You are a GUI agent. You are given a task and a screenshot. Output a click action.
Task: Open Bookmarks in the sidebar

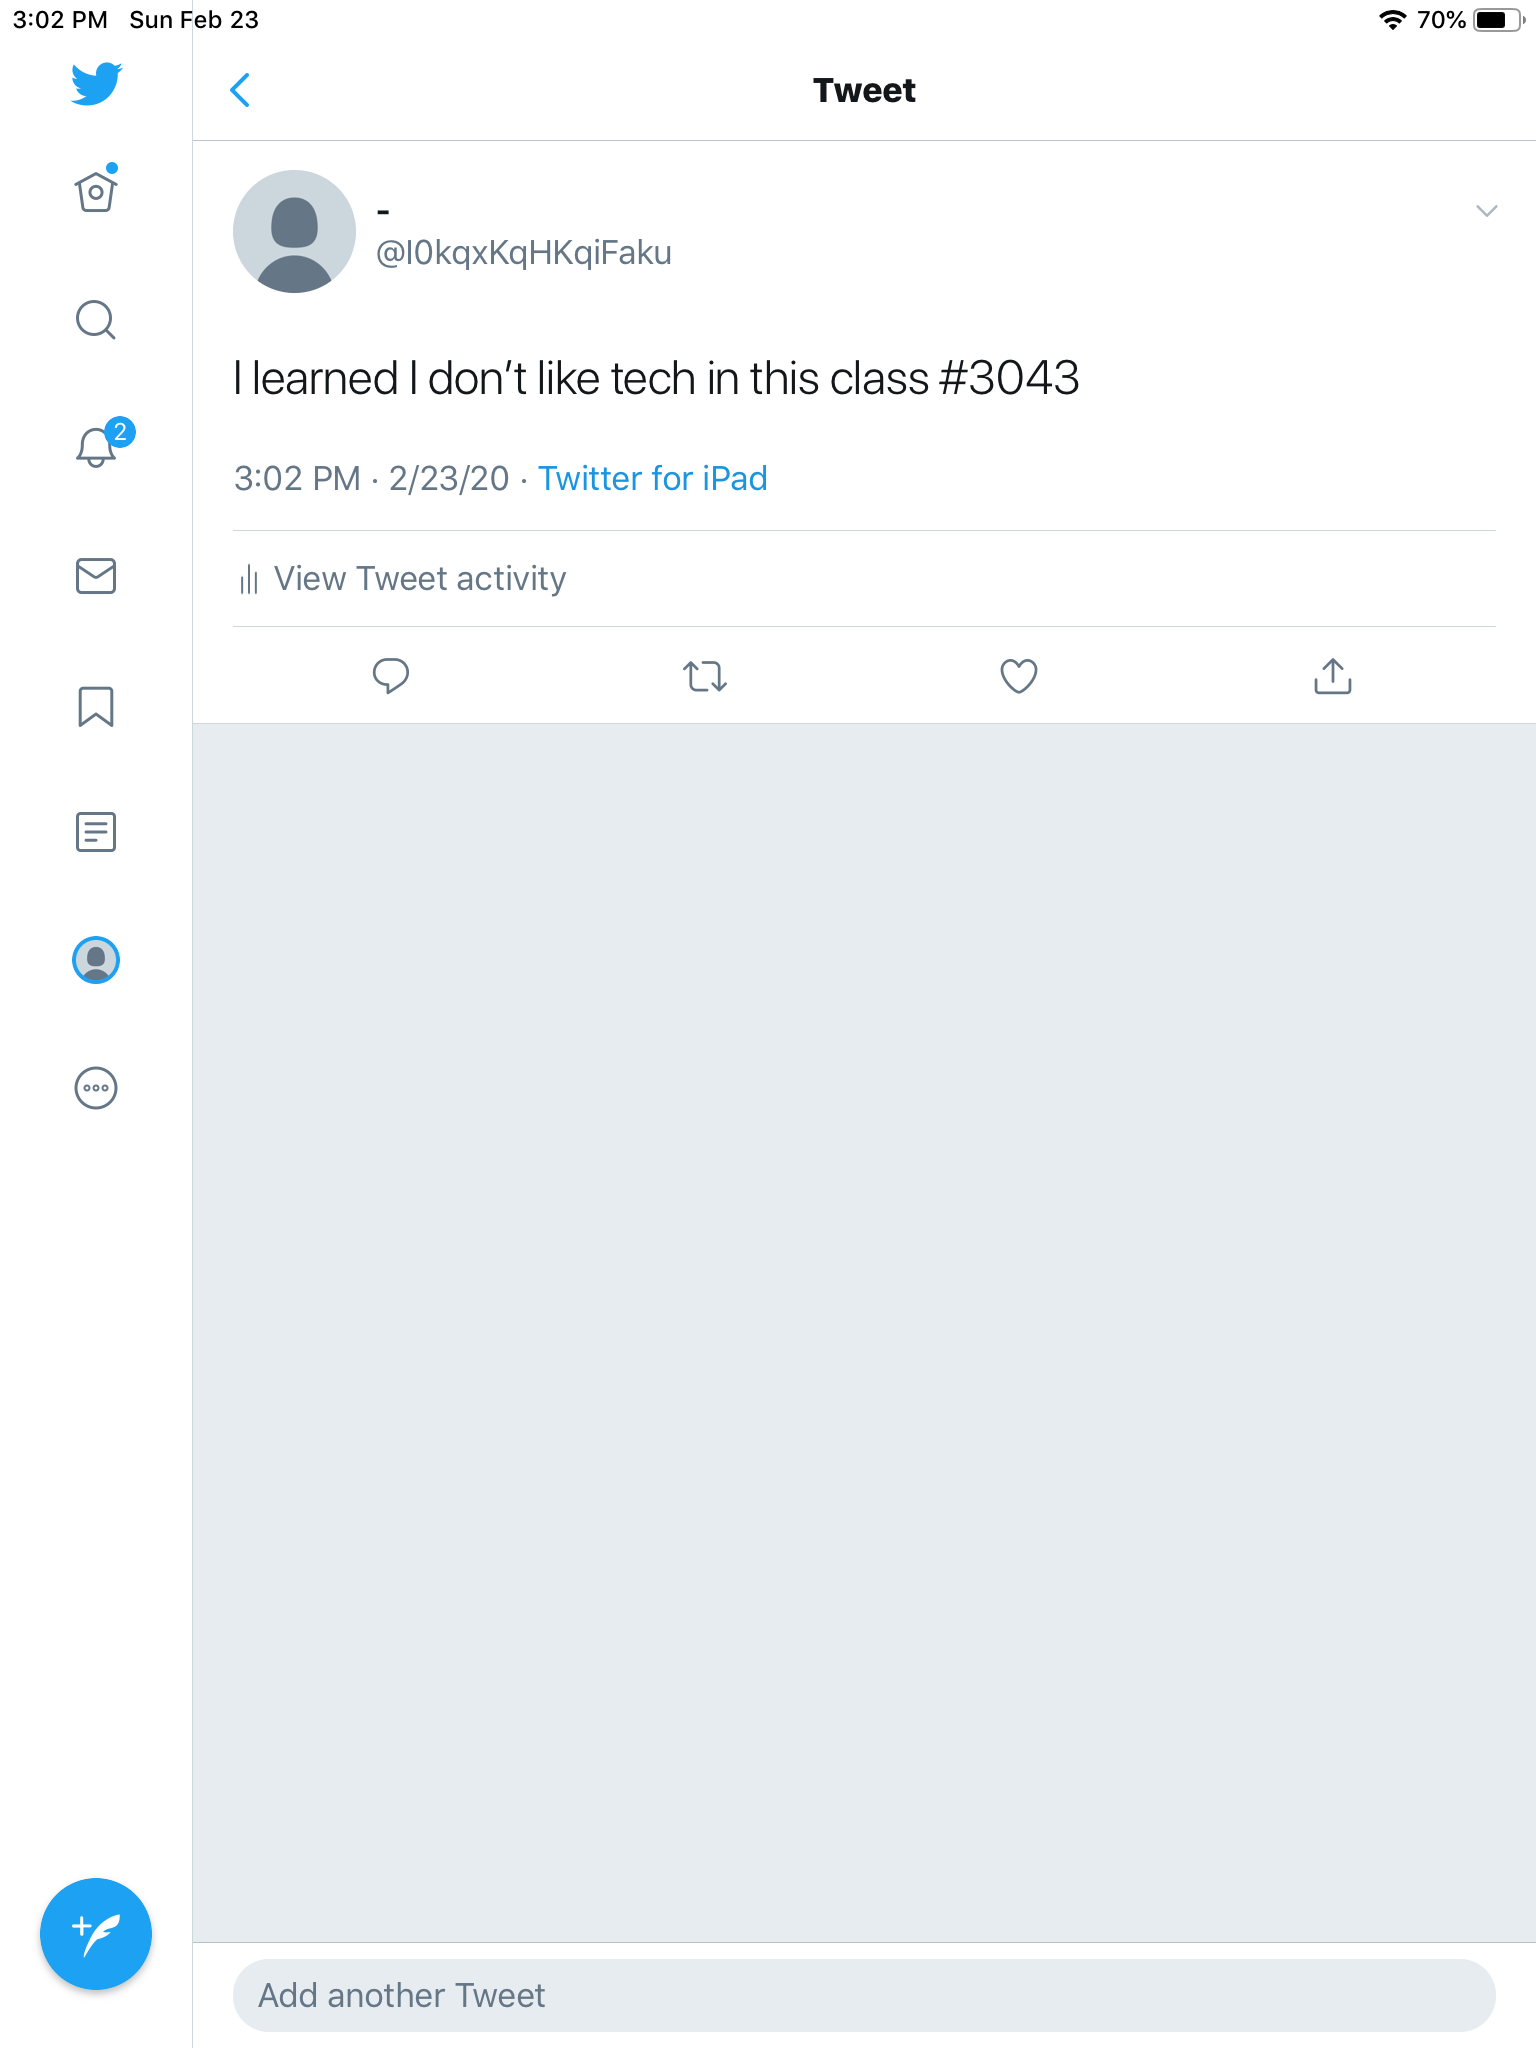tap(96, 706)
